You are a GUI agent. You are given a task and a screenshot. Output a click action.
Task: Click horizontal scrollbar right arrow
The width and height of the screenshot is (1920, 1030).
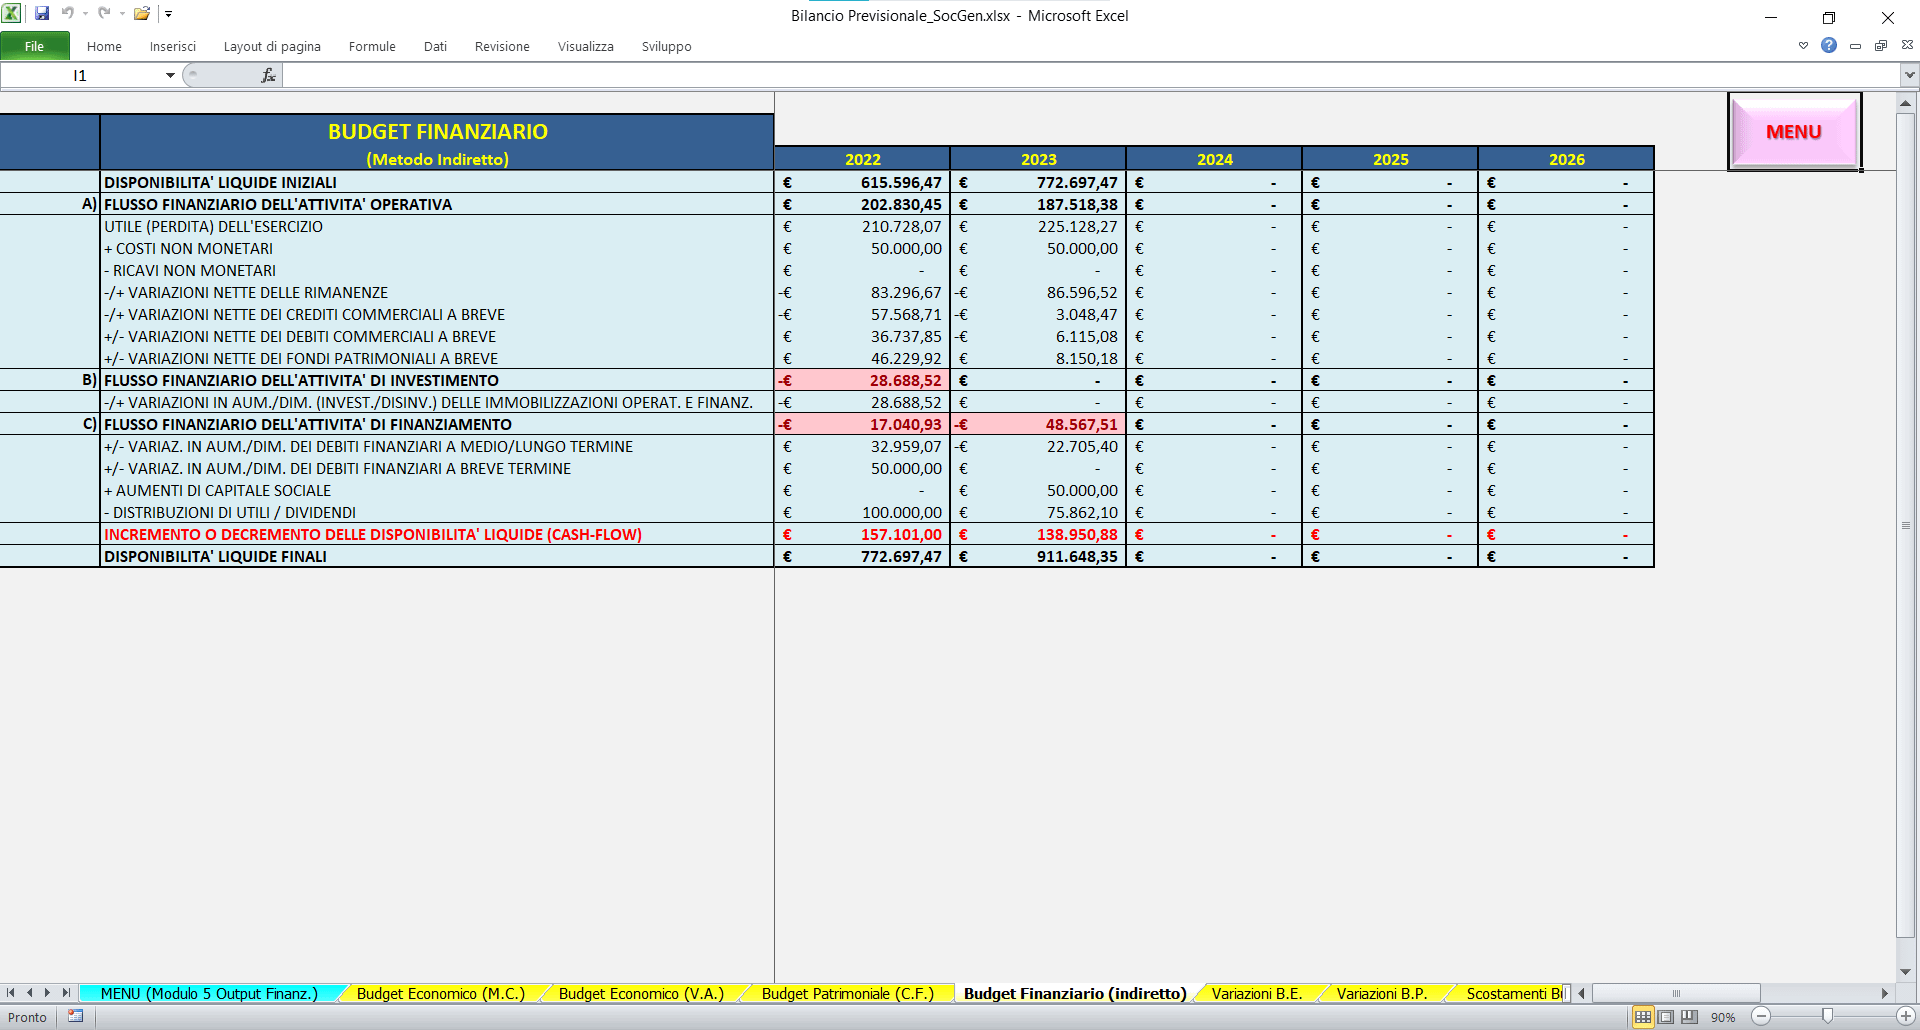pos(1884,993)
